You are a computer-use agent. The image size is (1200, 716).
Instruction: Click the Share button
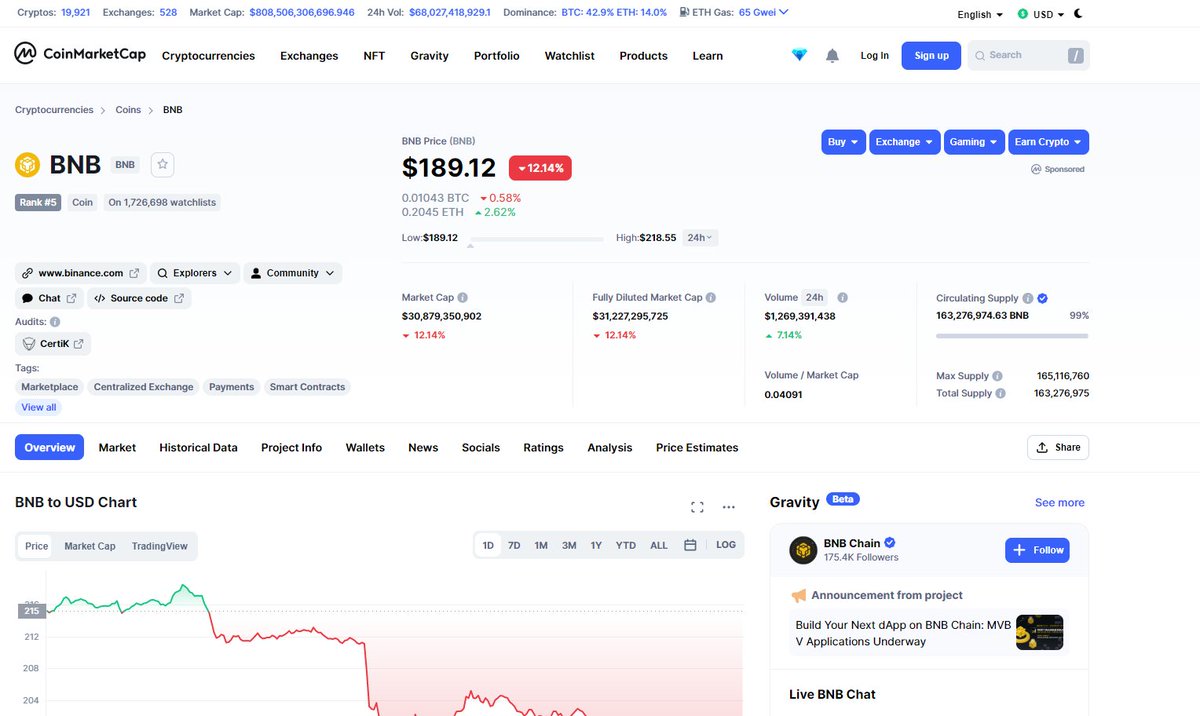[x=1058, y=447]
